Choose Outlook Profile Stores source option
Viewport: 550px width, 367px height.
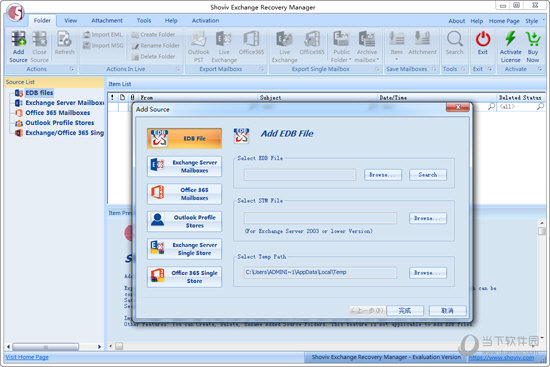(x=185, y=221)
